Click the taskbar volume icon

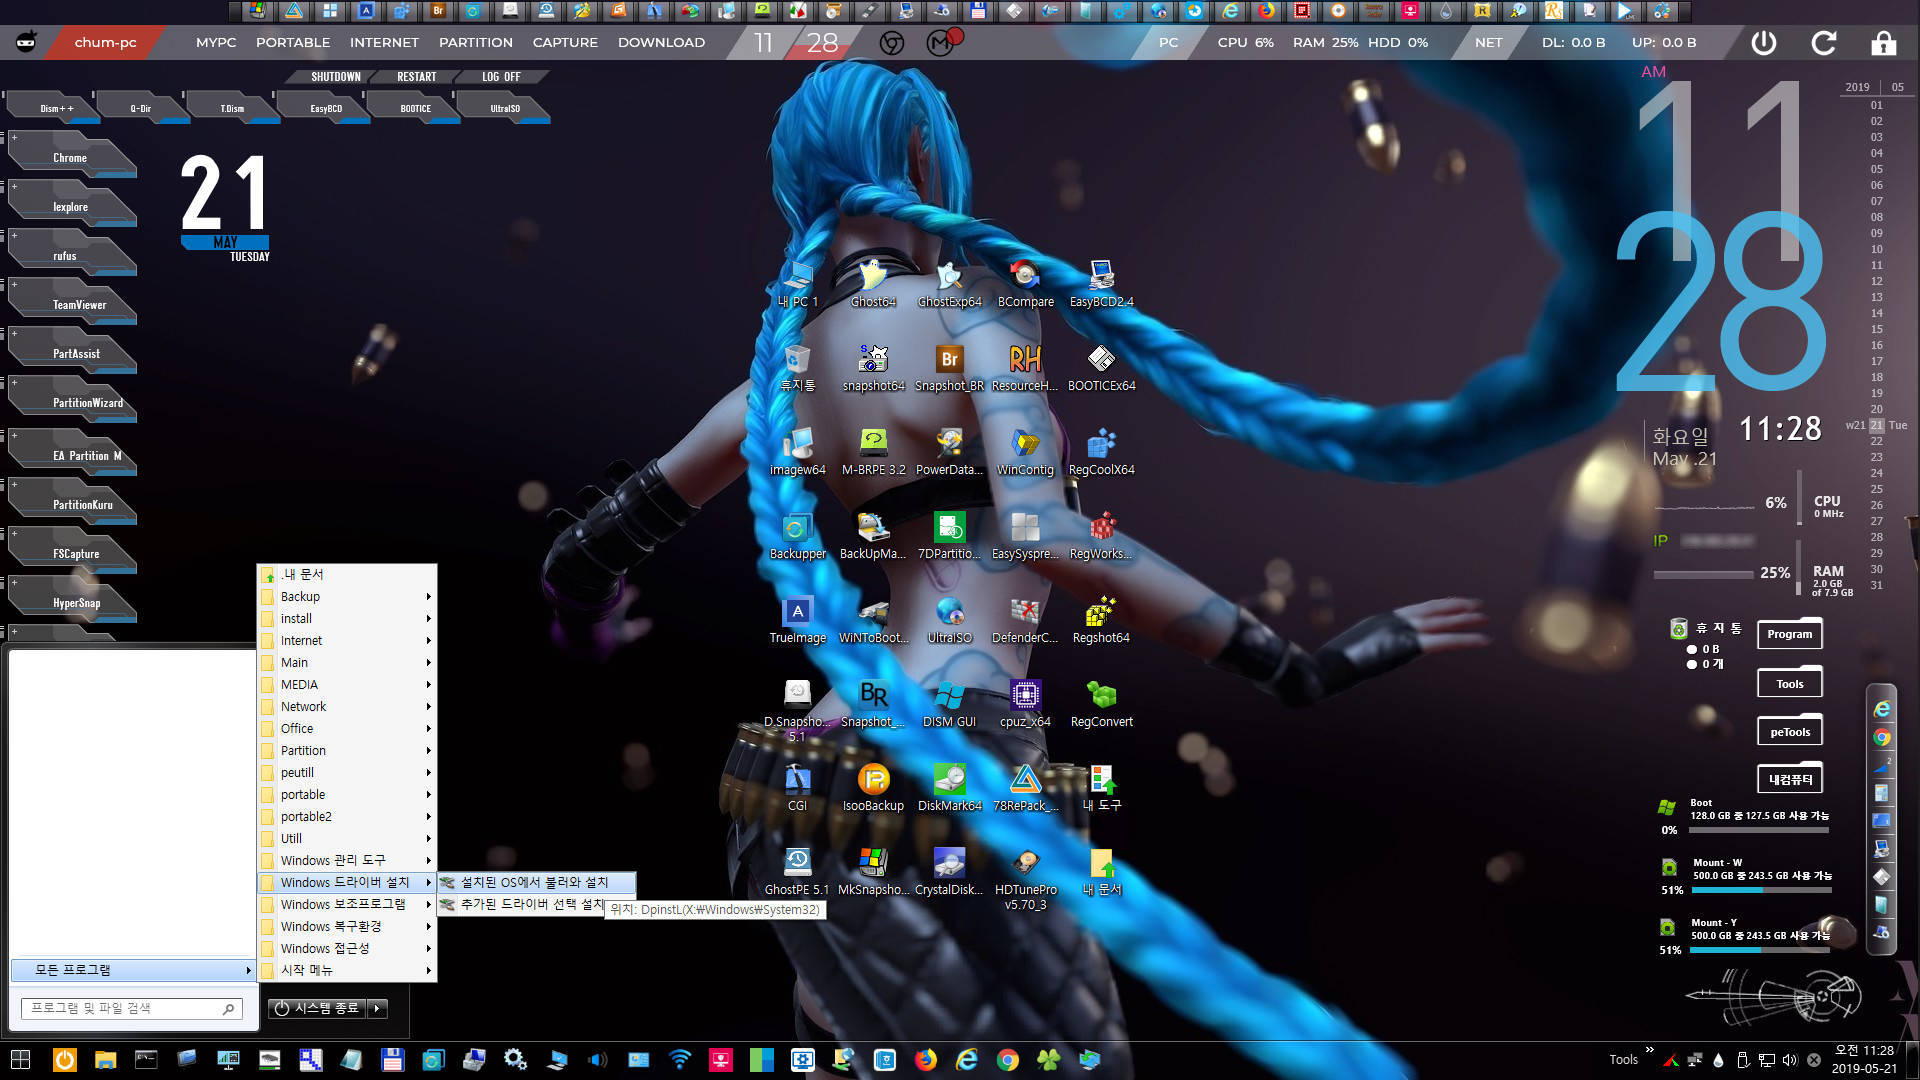[1789, 1060]
